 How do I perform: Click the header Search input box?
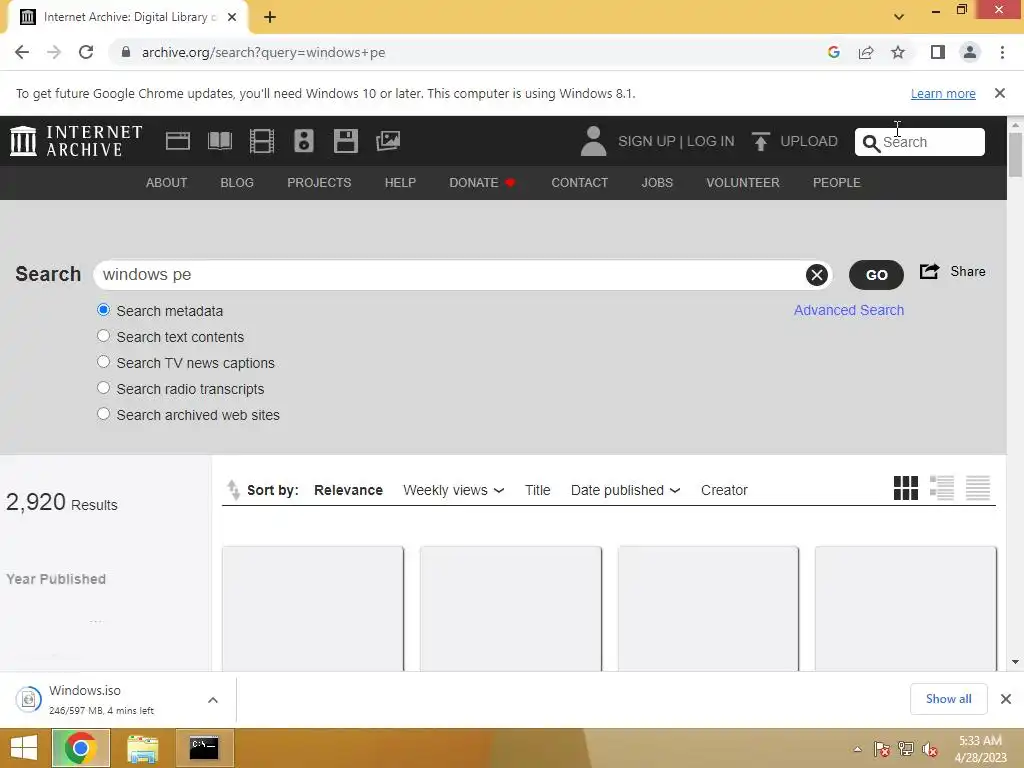click(920, 142)
